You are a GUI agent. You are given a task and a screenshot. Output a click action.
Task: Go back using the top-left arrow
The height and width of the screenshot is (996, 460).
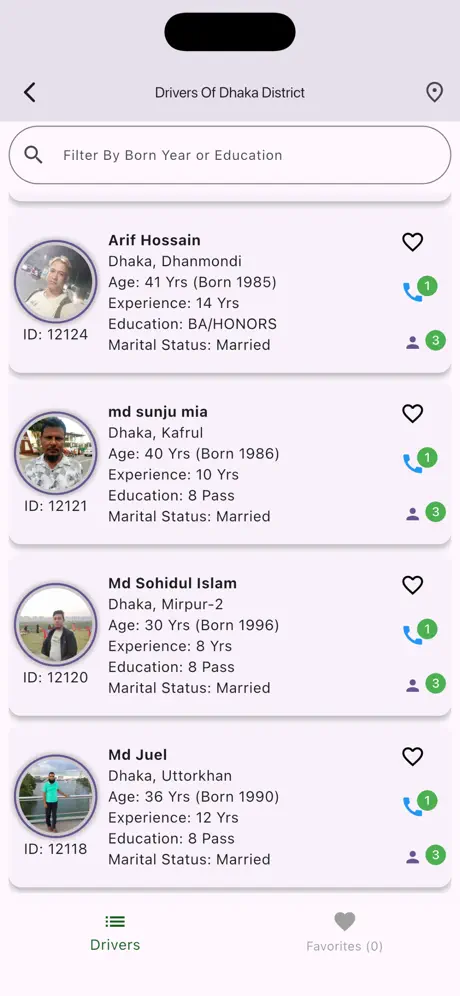pyautogui.click(x=29, y=93)
